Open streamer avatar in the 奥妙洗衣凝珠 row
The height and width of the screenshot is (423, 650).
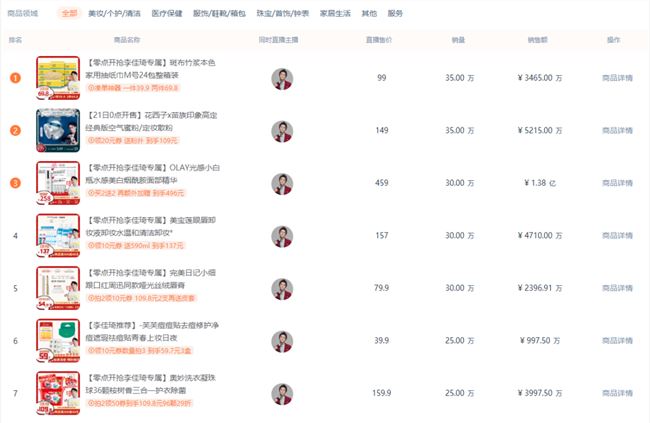(x=282, y=394)
